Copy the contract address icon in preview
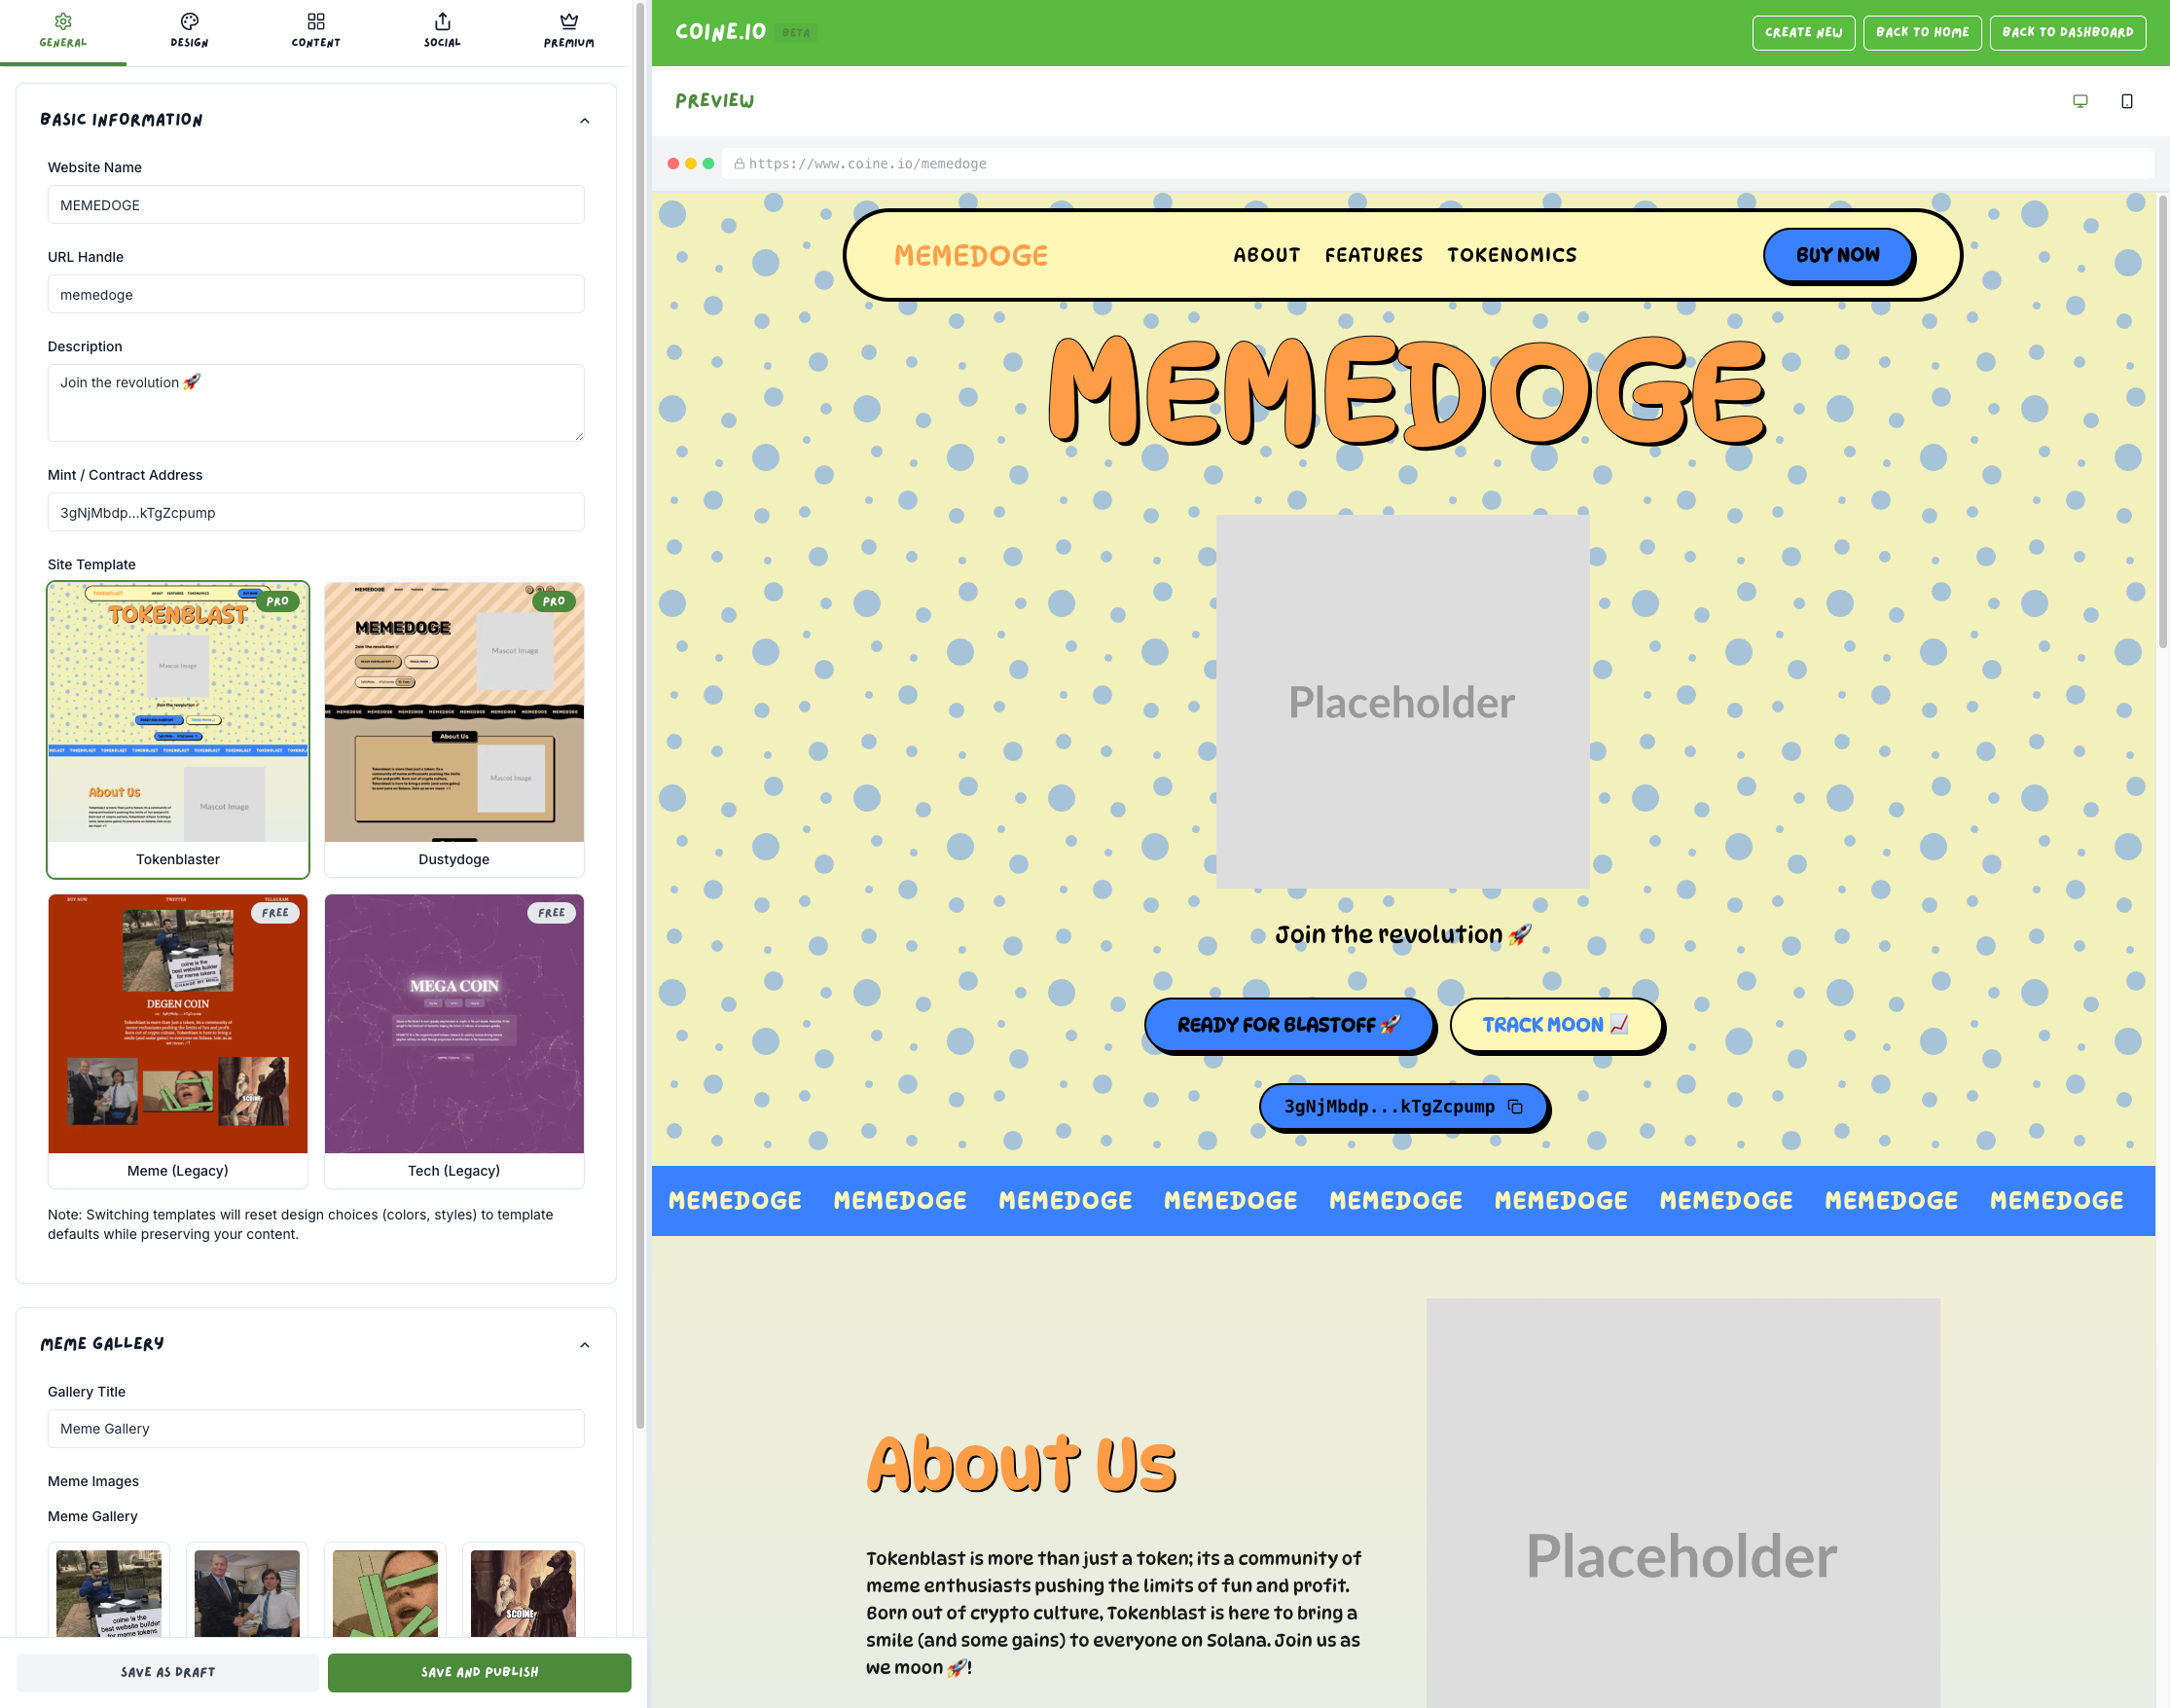This screenshot has height=1708, width=2170. [1515, 1107]
